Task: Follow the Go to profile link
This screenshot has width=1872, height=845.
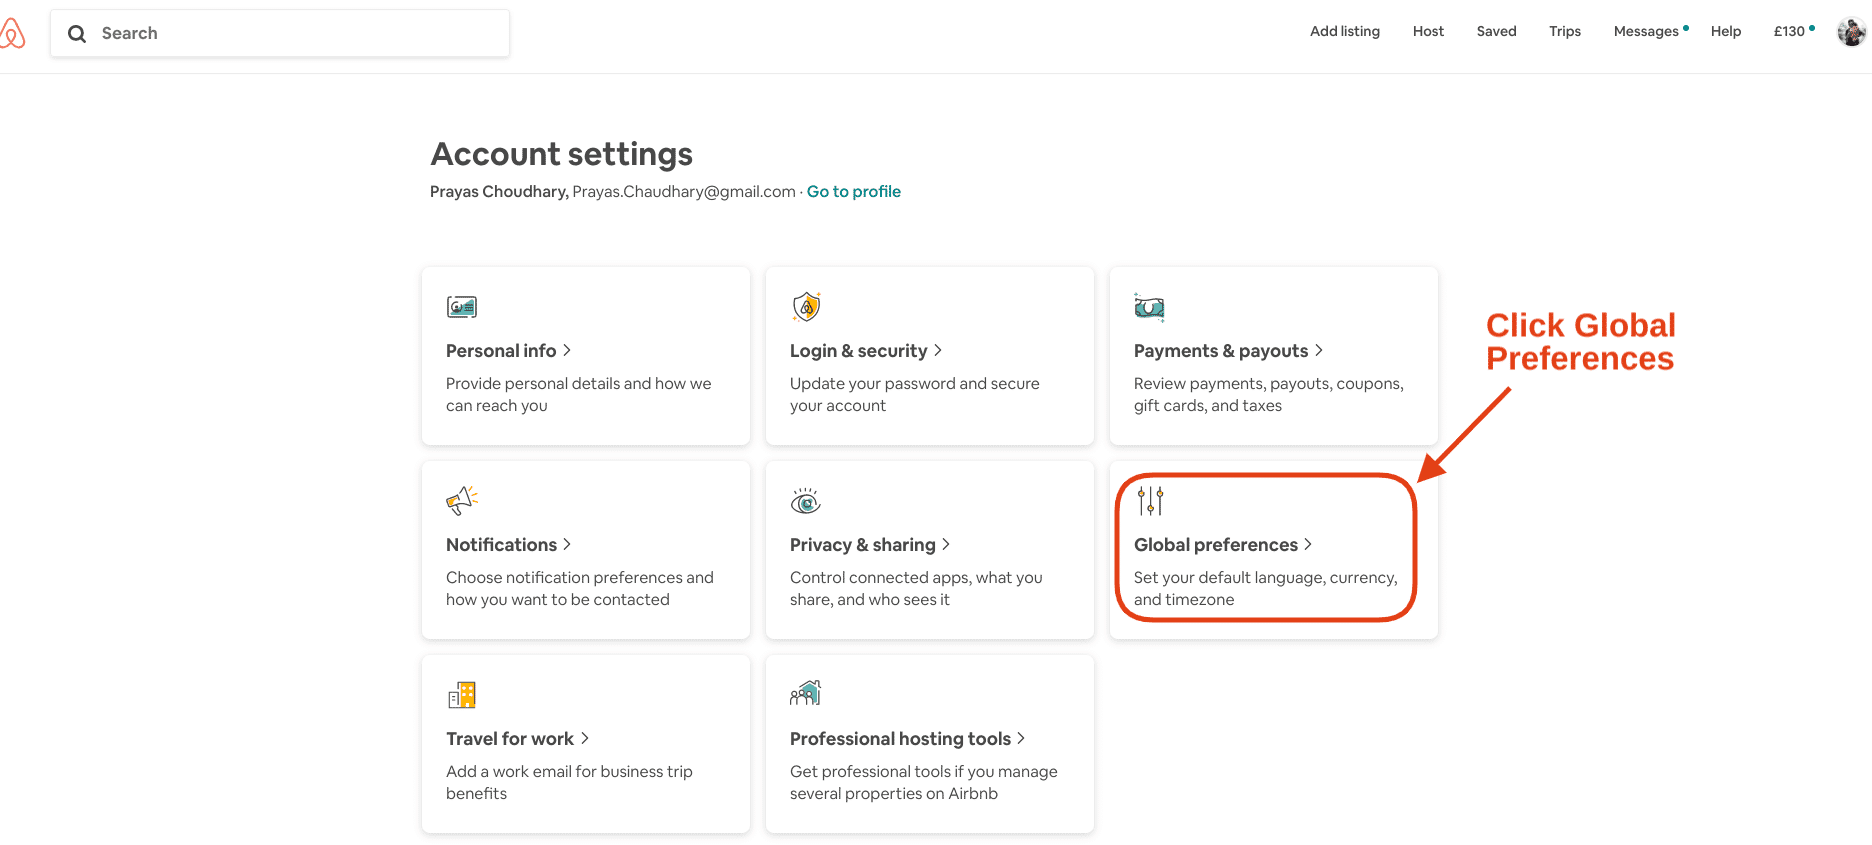Action: tap(854, 191)
